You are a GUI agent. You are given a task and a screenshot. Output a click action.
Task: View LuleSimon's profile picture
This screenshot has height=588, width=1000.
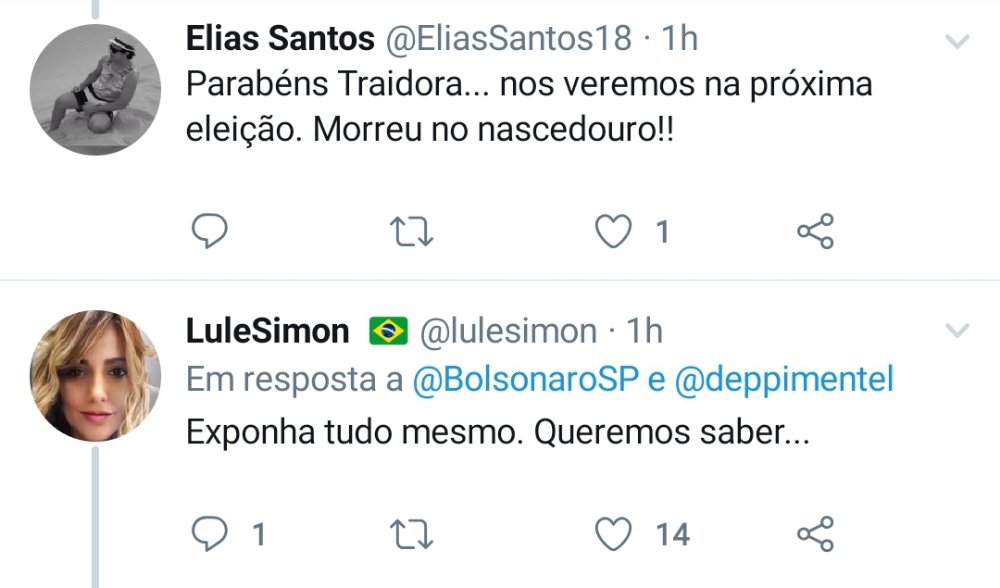(95, 376)
